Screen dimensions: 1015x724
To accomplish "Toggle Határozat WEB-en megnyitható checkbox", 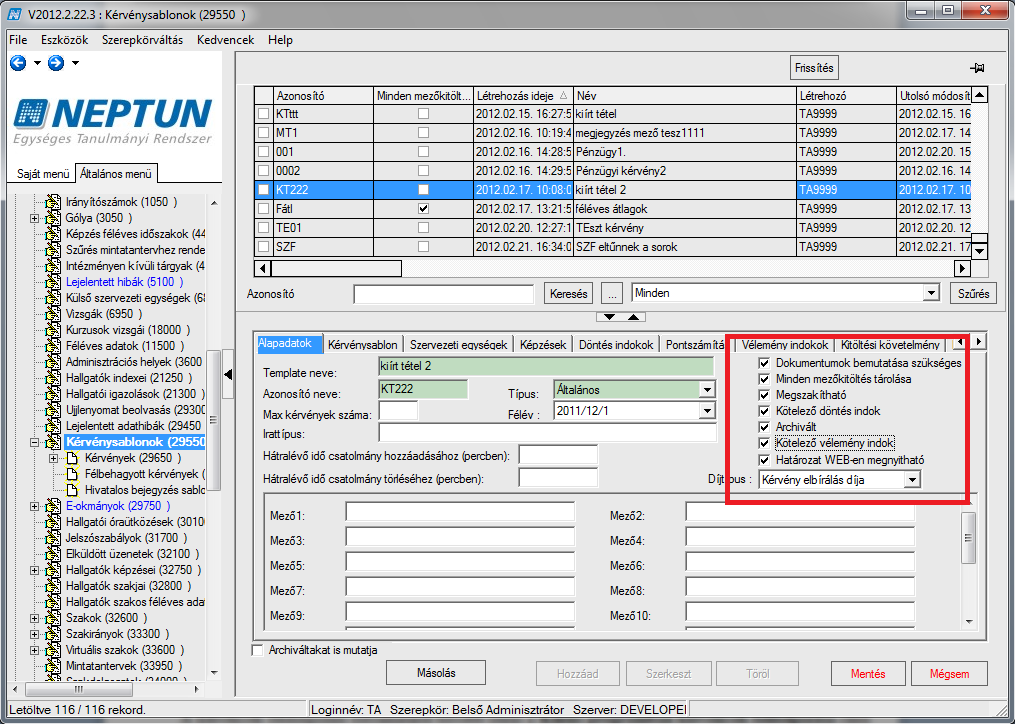I will tap(764, 460).
